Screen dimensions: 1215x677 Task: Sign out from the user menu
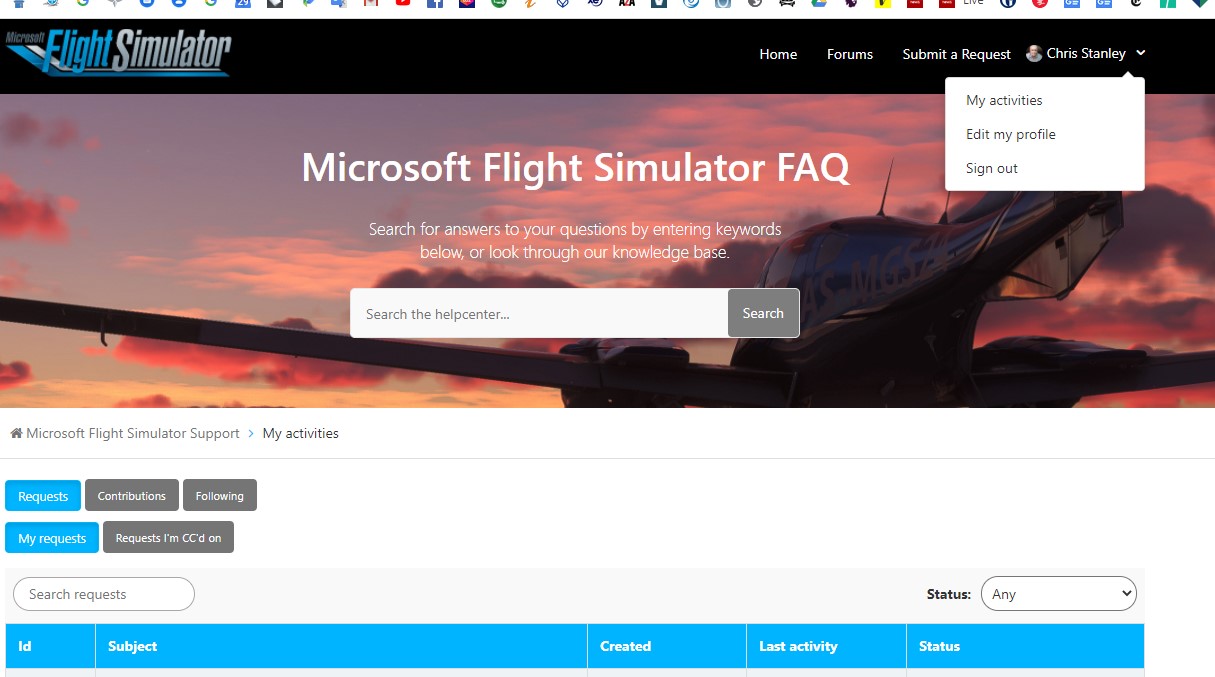(992, 168)
